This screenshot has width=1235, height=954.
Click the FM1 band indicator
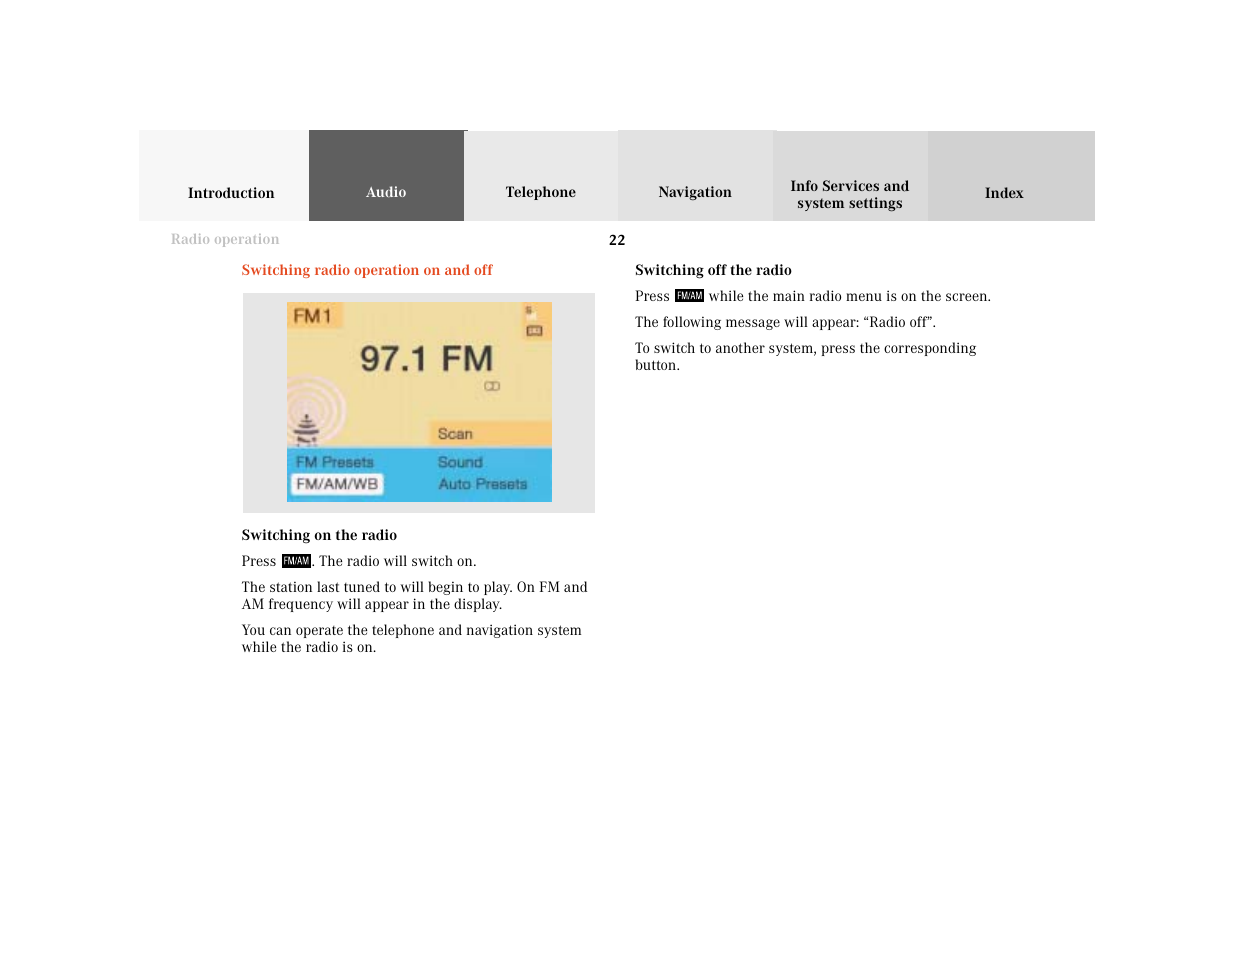point(314,316)
